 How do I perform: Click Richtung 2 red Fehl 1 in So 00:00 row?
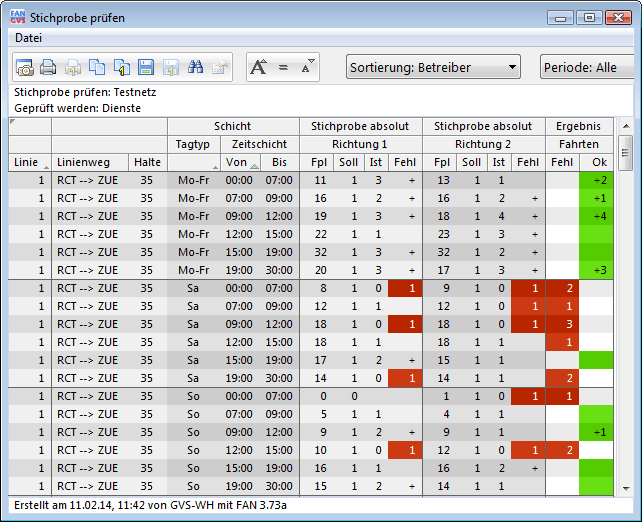528,396
